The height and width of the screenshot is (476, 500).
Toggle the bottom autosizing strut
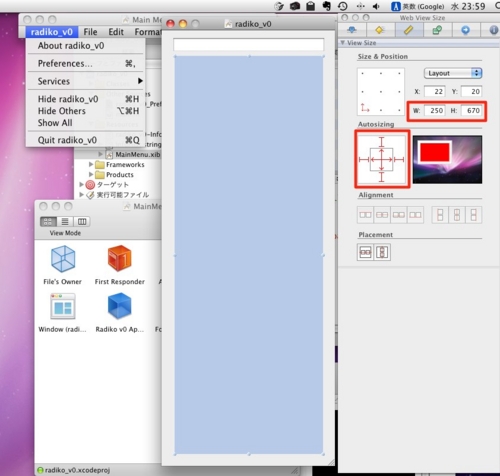382,177
